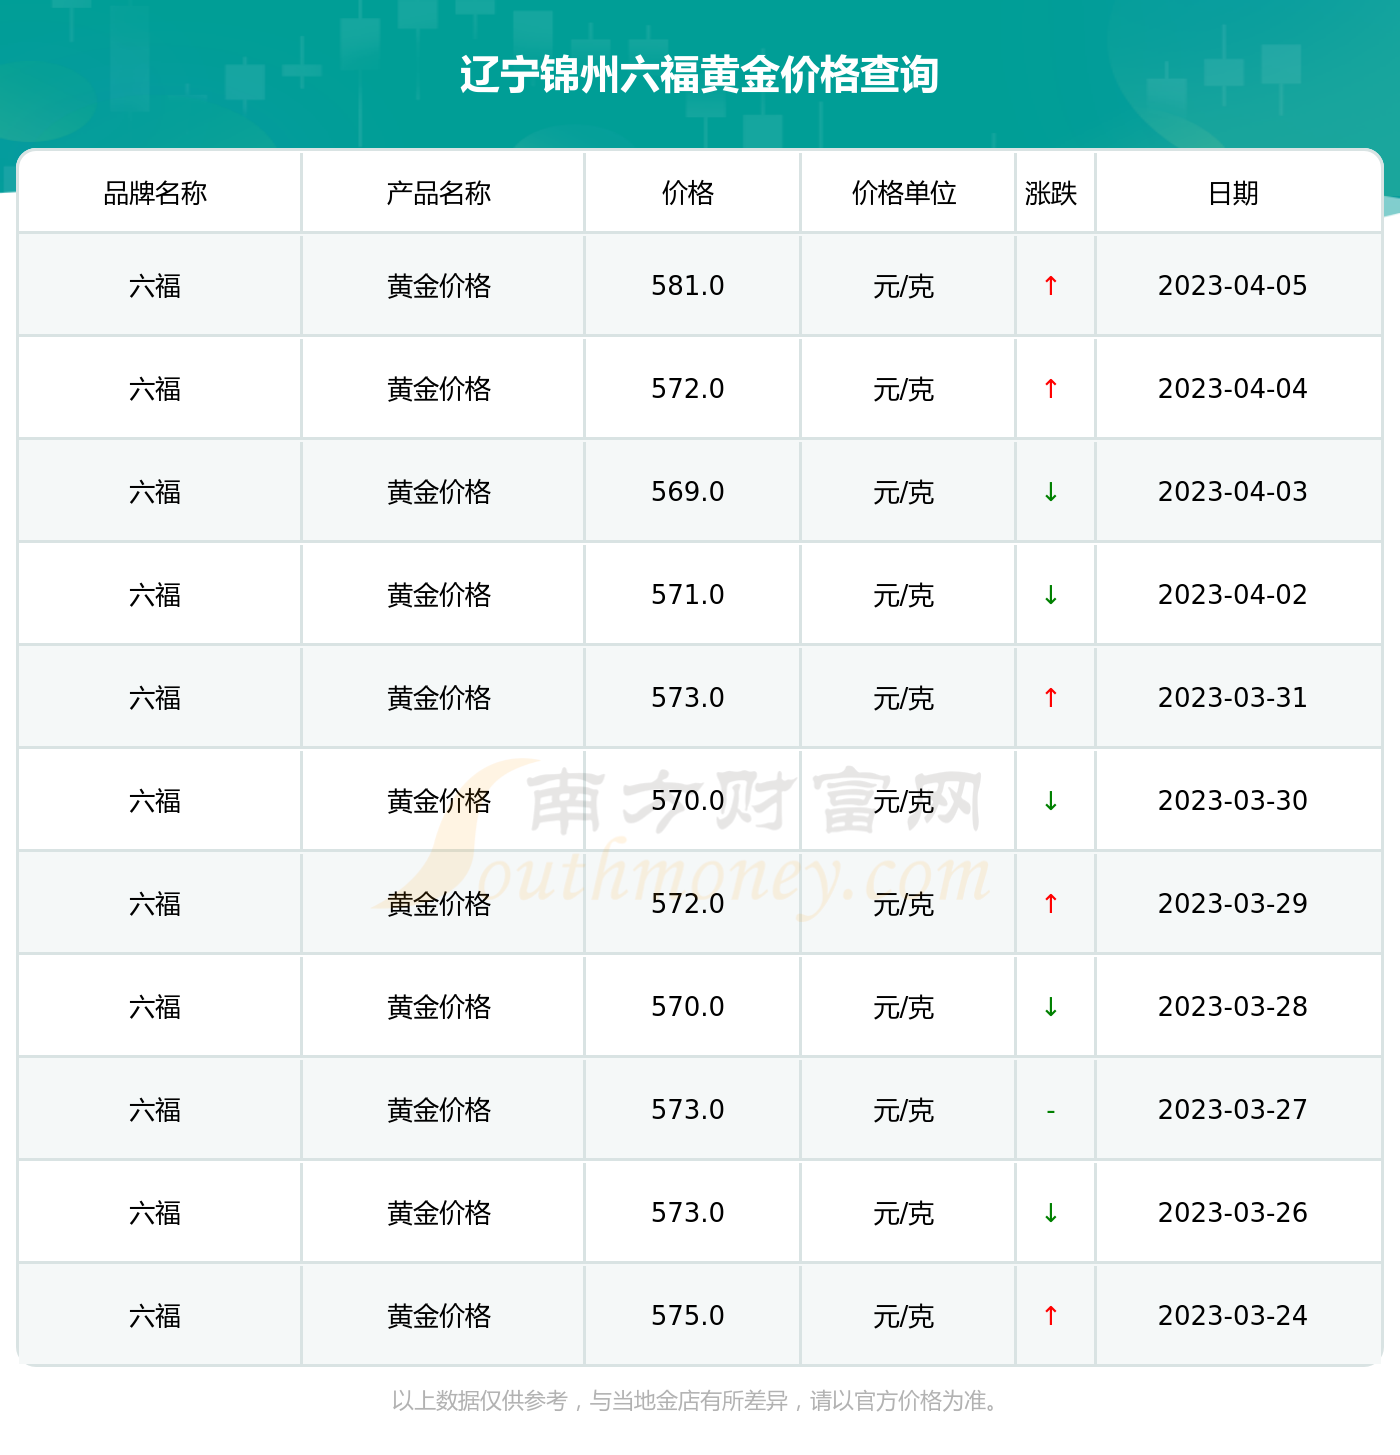Select price 569.0

(x=688, y=492)
